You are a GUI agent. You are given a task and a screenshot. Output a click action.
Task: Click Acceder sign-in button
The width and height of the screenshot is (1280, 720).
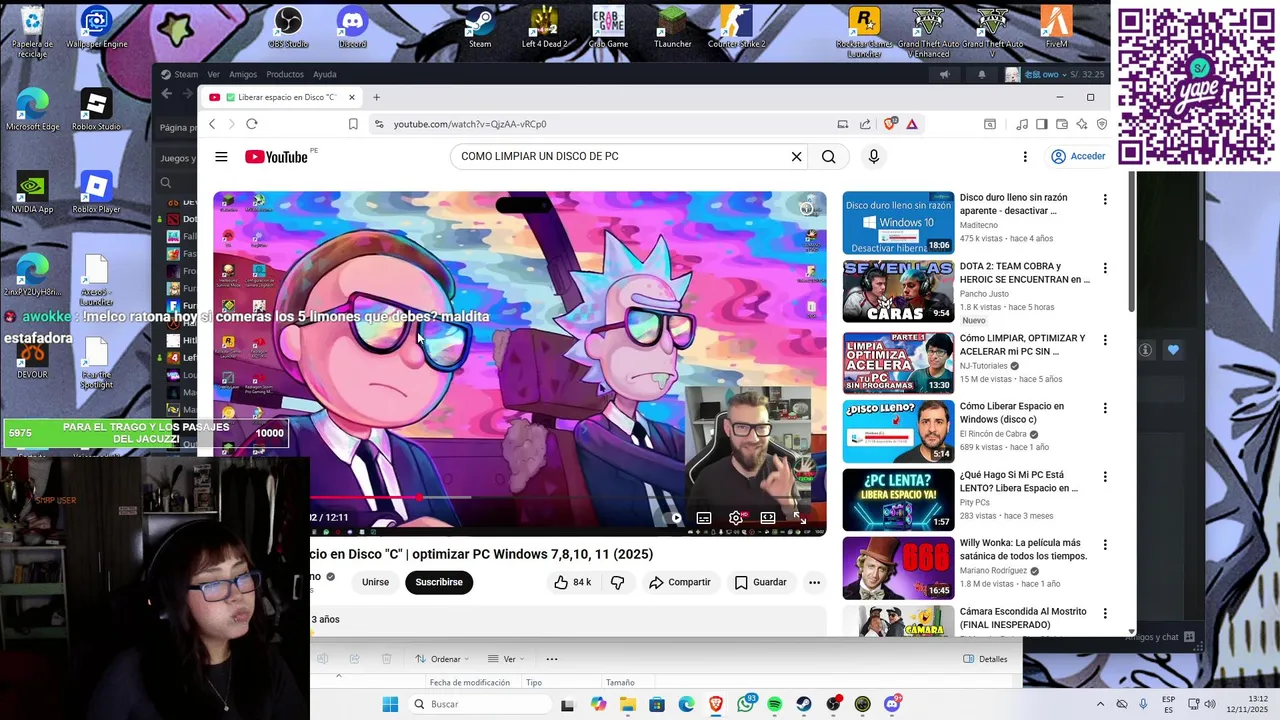(x=1078, y=157)
